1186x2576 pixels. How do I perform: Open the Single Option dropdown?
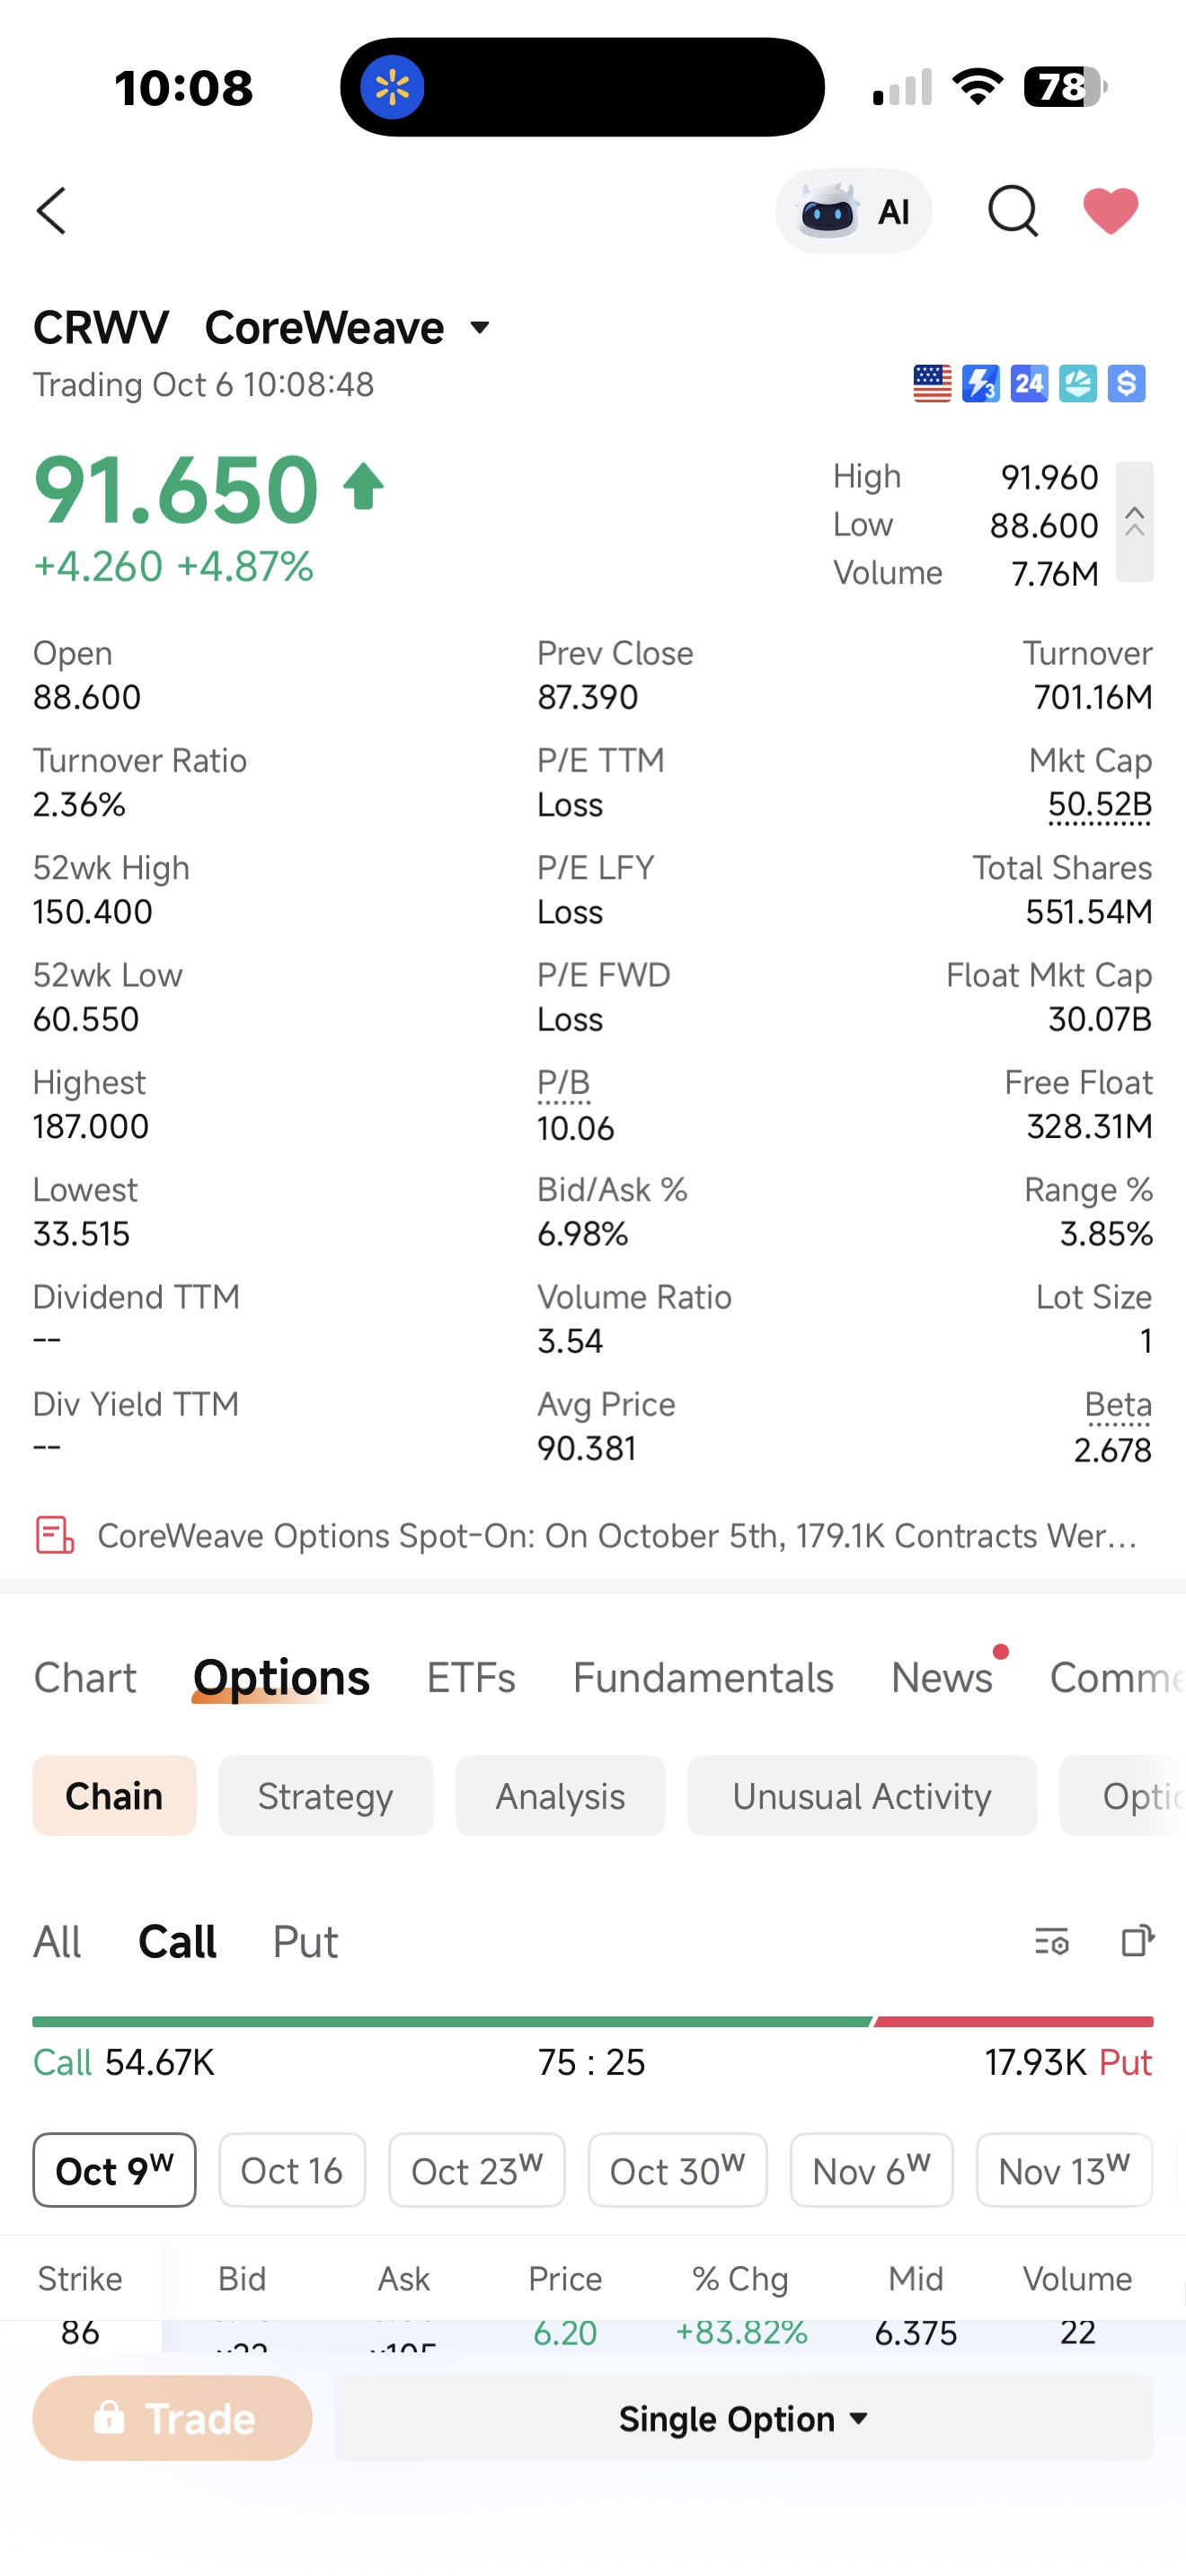click(743, 2418)
